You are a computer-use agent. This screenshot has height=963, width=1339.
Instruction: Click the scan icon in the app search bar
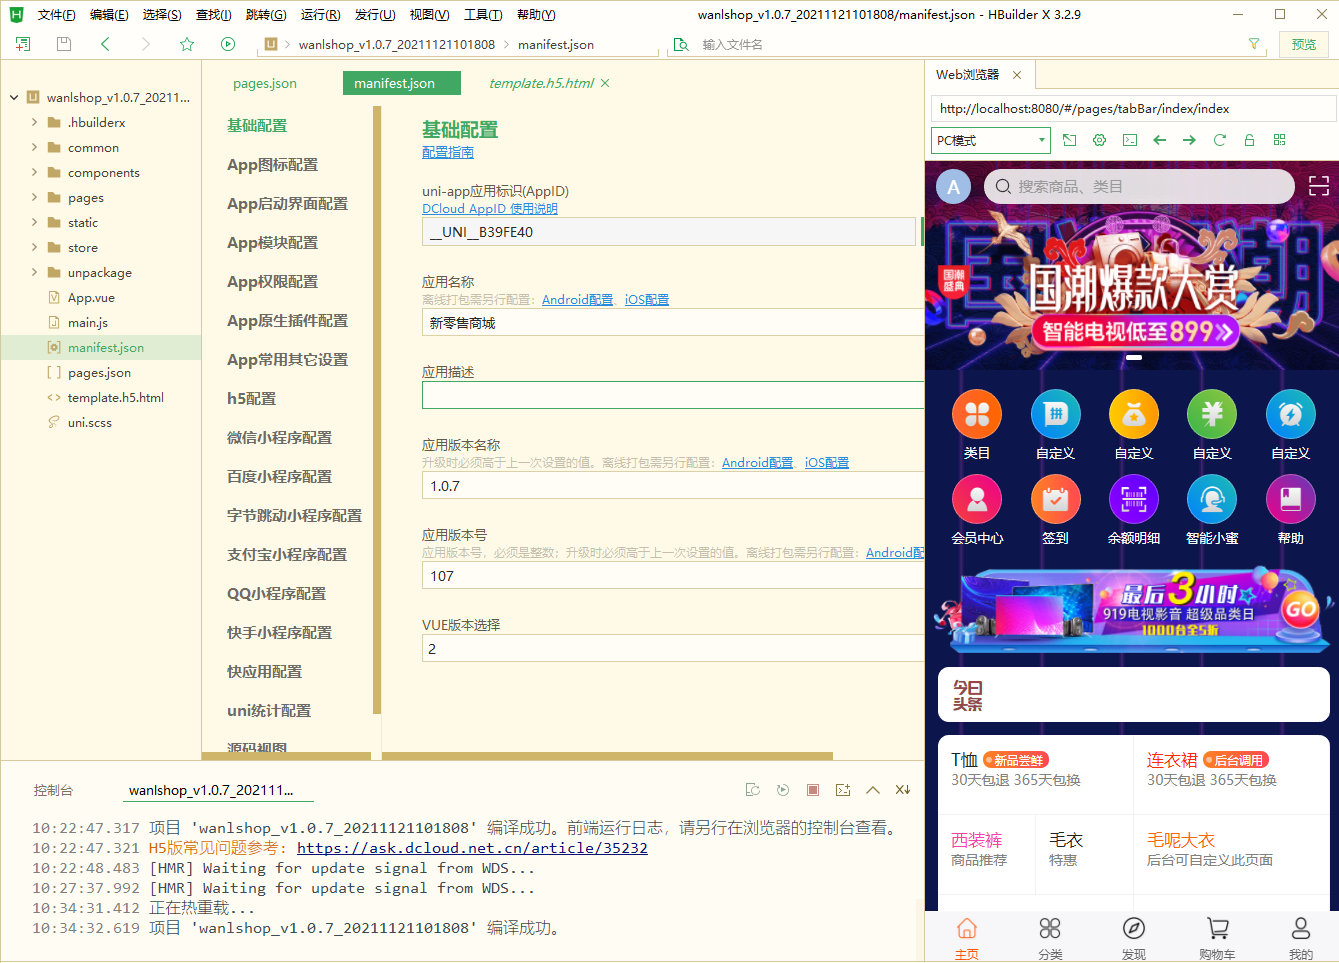[x=1318, y=186]
